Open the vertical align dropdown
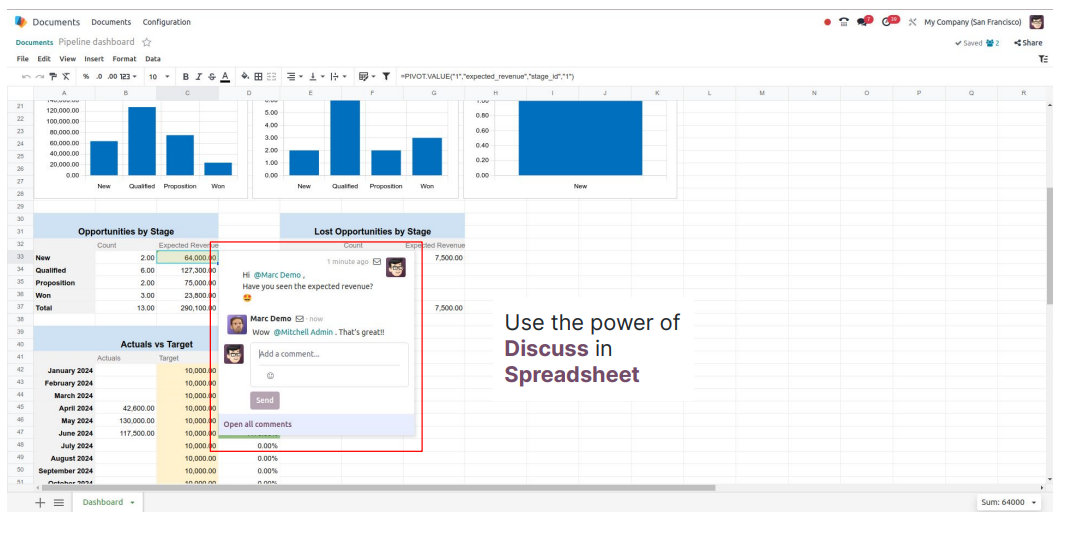Image resolution: width=1088 pixels, height=552 pixels. (x=316, y=77)
